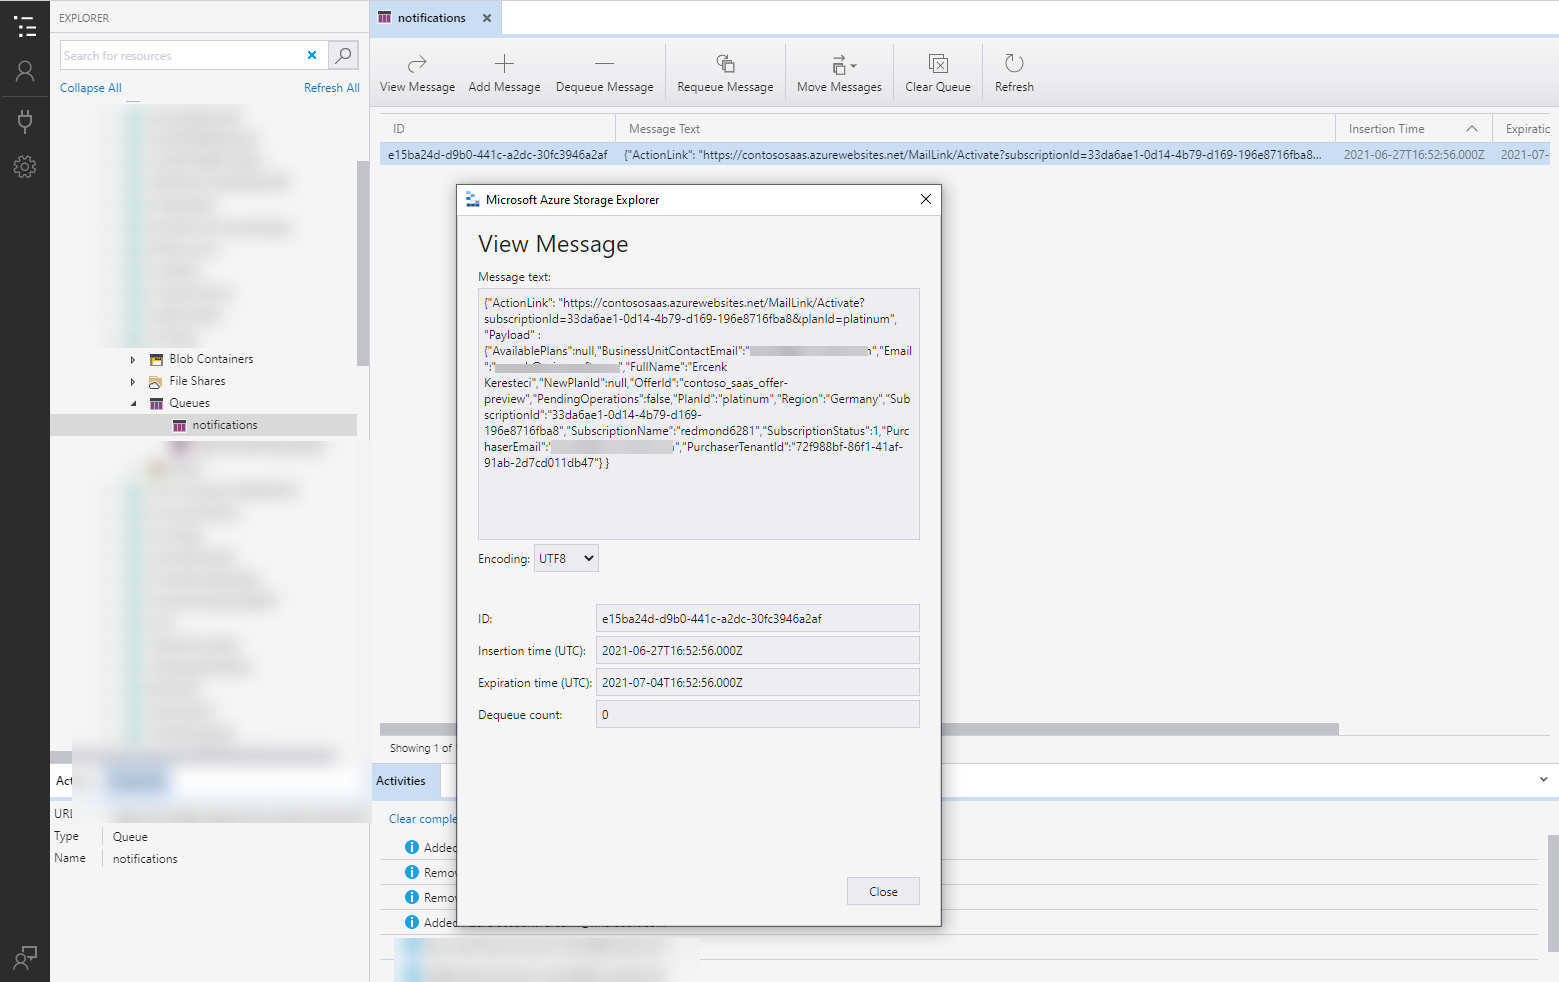
Task: Open the Encoding UTF8 dropdown
Action: pos(566,559)
